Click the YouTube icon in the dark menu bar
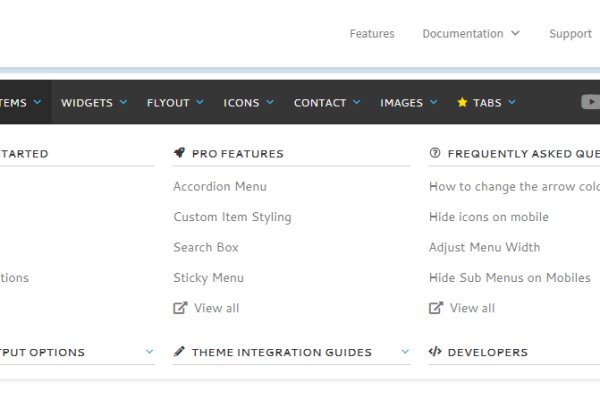 [590, 102]
